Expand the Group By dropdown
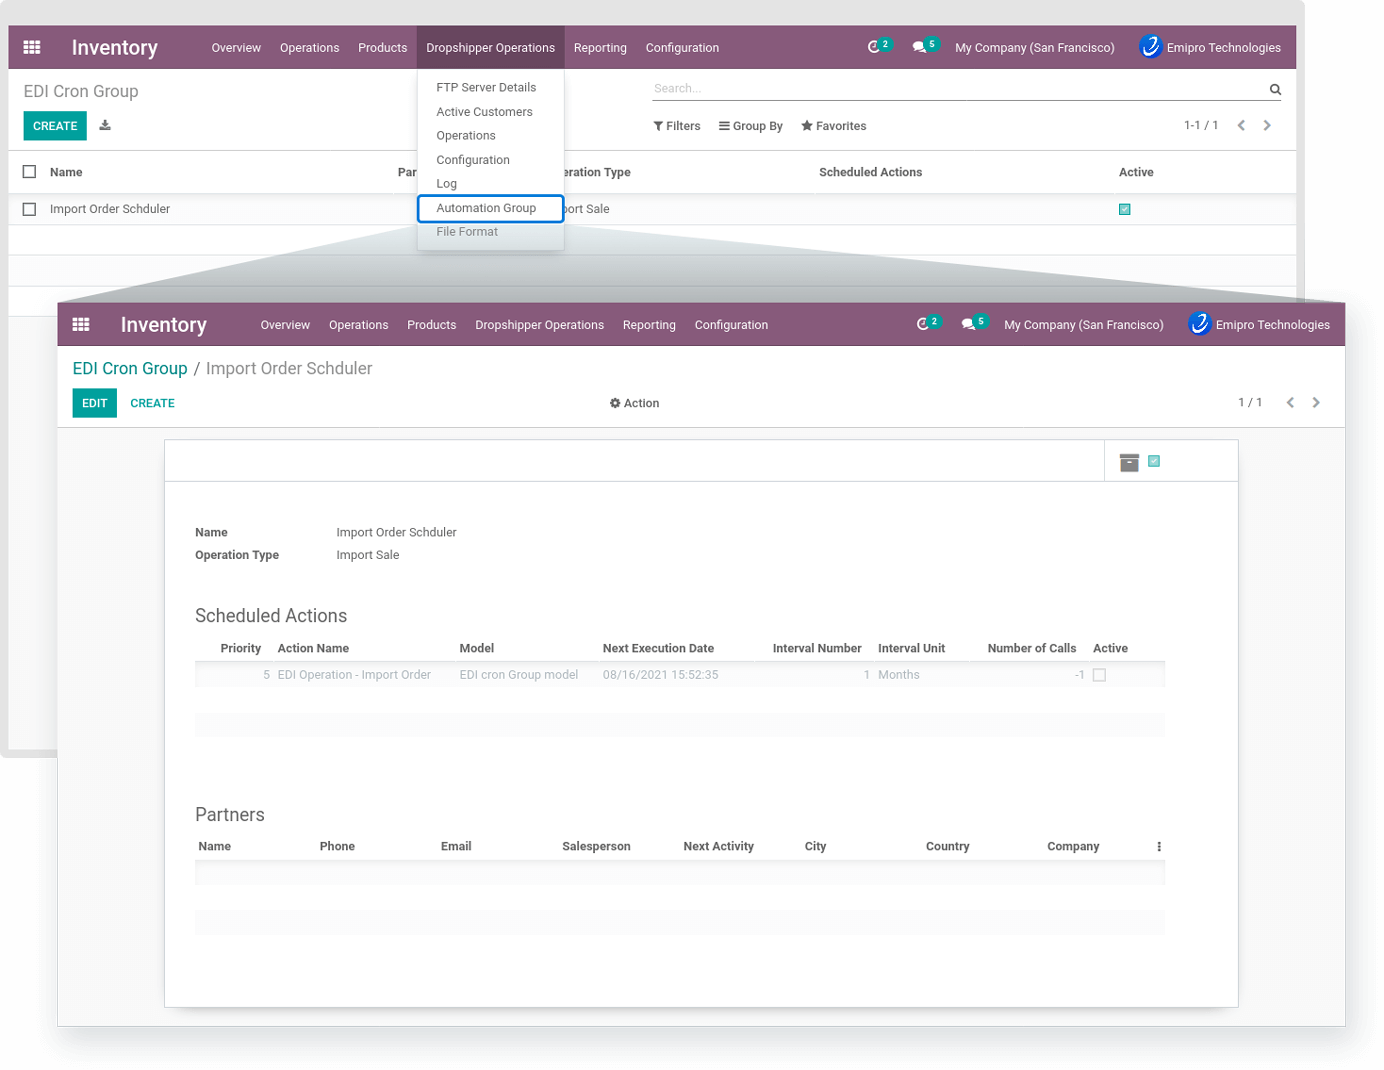Image resolution: width=1384 pixels, height=1070 pixels. pyautogui.click(x=750, y=126)
